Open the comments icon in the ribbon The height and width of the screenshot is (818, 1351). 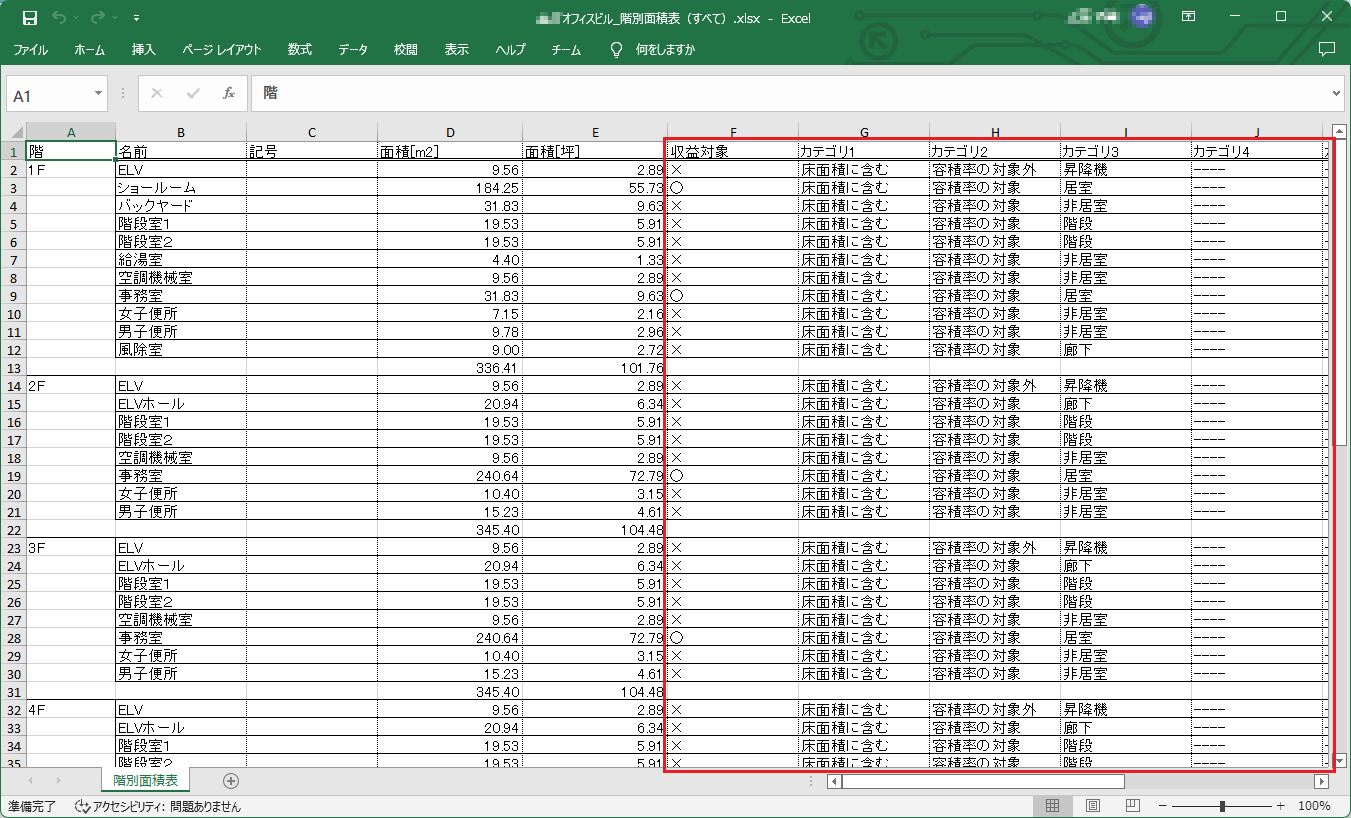click(x=1327, y=49)
